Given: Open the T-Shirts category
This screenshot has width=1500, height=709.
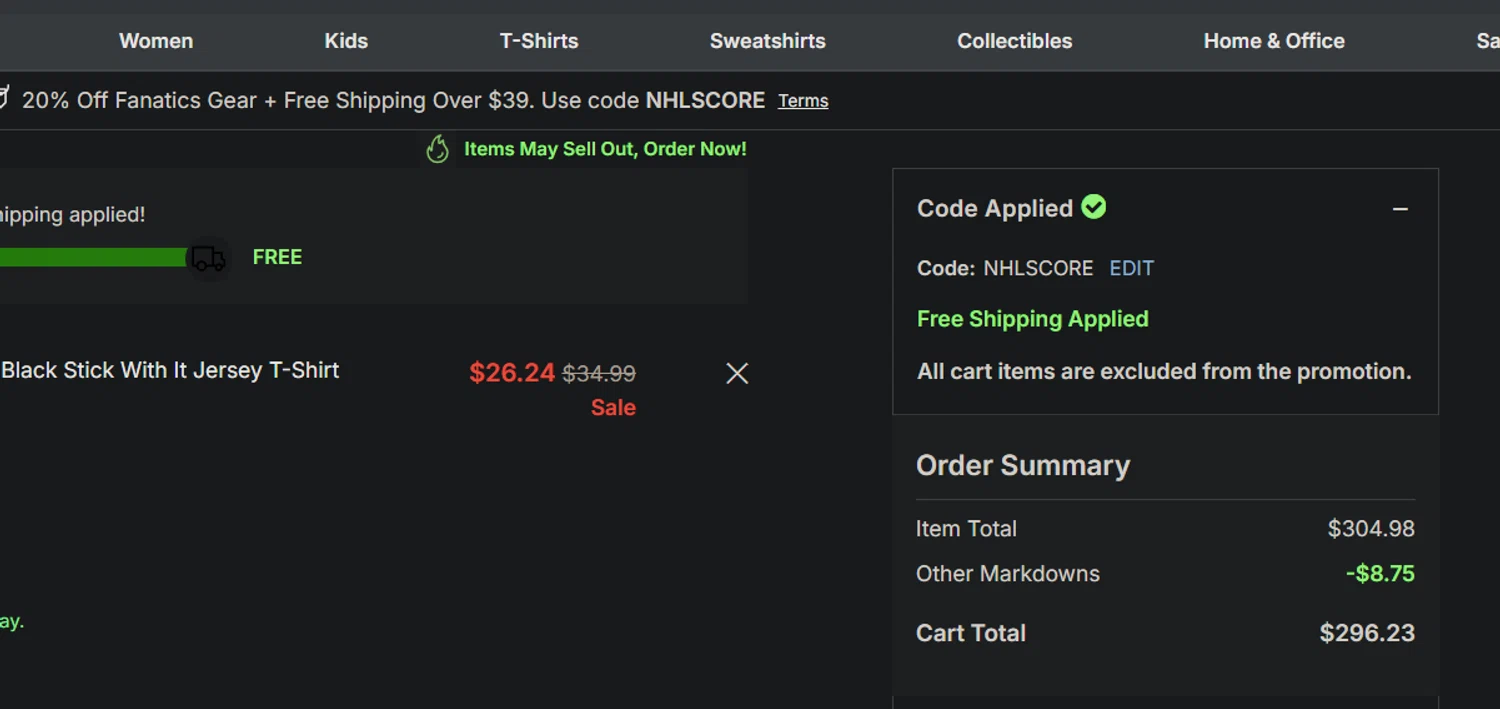Looking at the screenshot, I should [539, 41].
